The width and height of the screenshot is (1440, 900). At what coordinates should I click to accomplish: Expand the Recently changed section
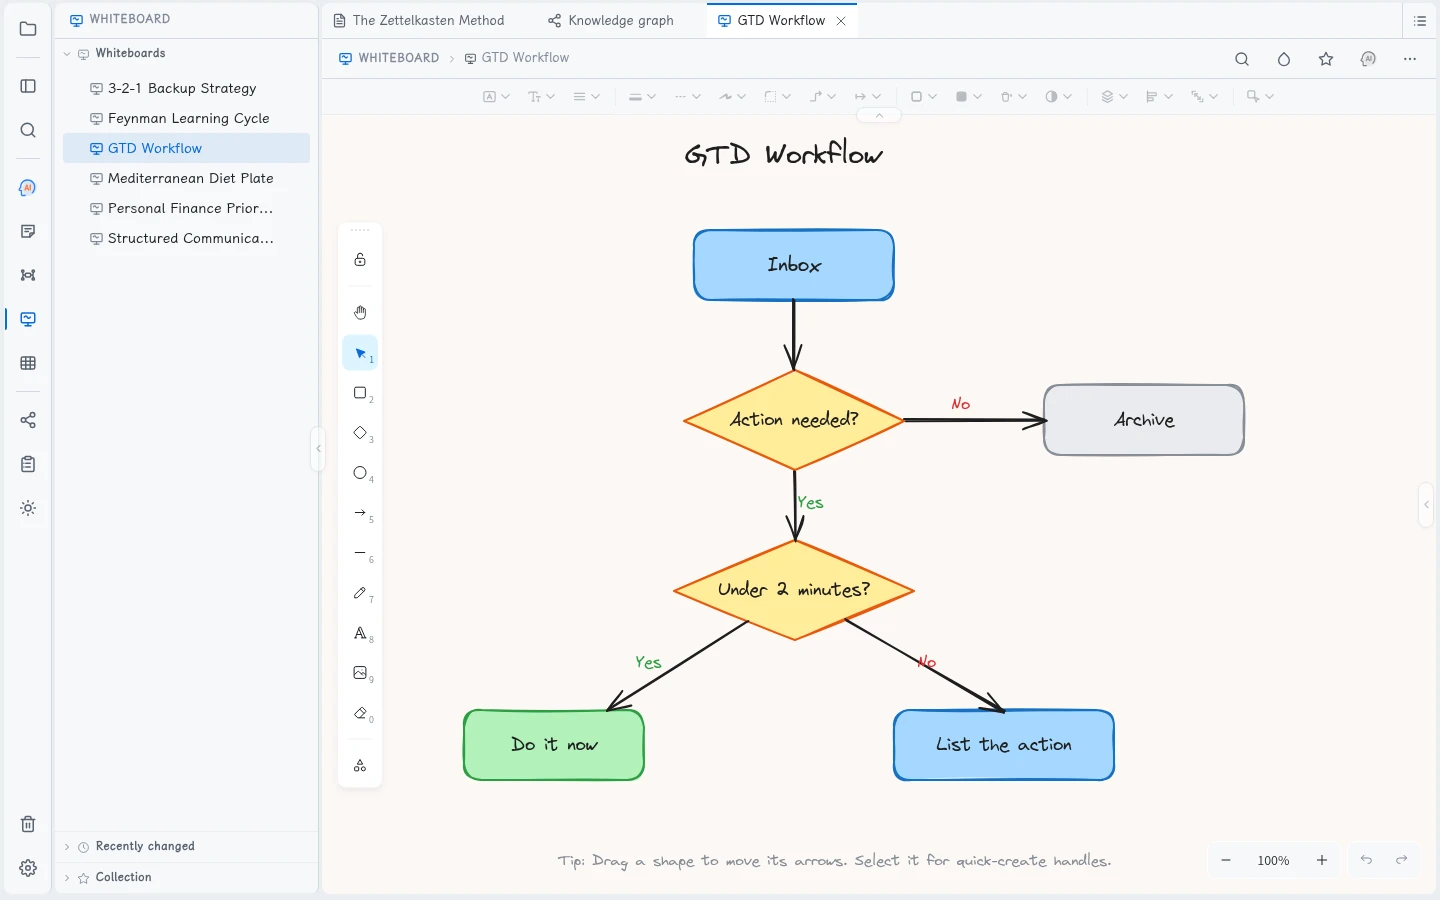coord(67,847)
